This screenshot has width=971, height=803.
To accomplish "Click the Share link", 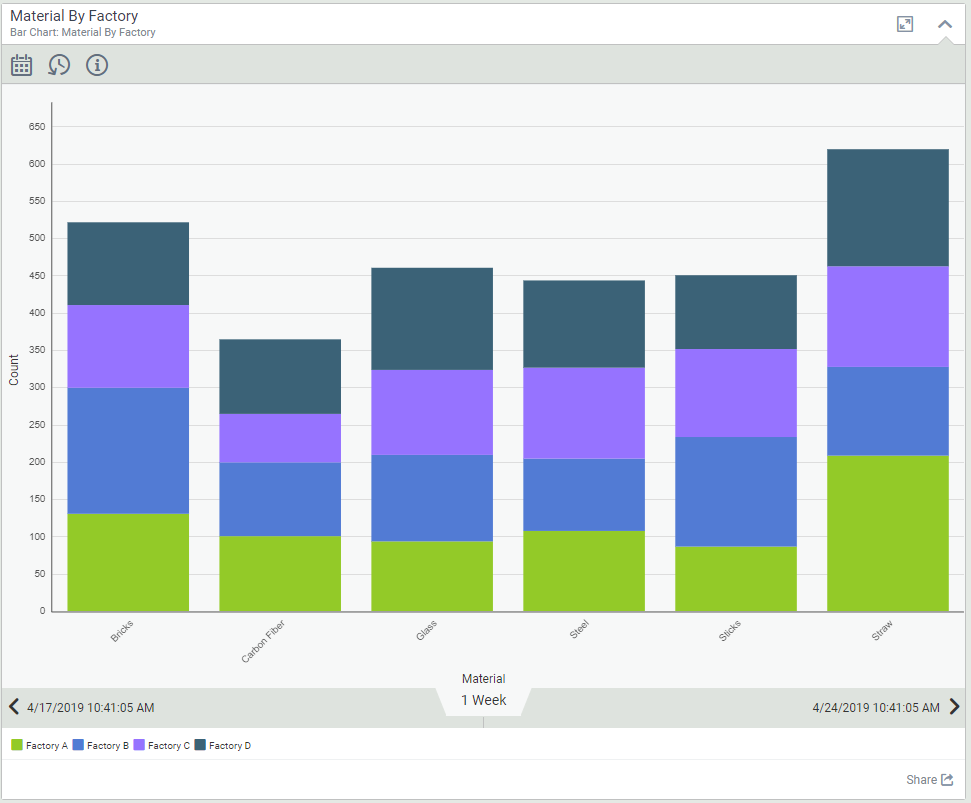I will click(x=921, y=780).
